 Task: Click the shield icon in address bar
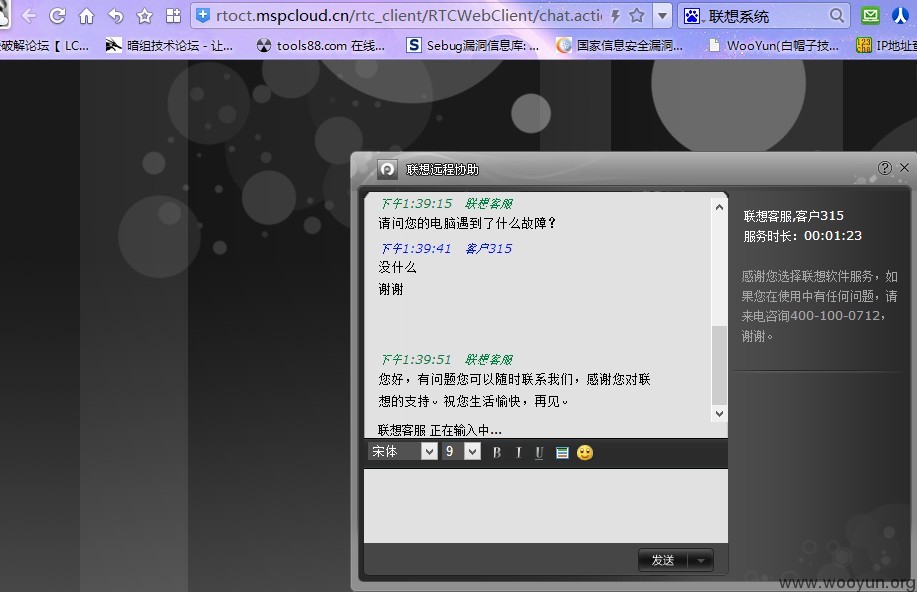[x=203, y=16]
